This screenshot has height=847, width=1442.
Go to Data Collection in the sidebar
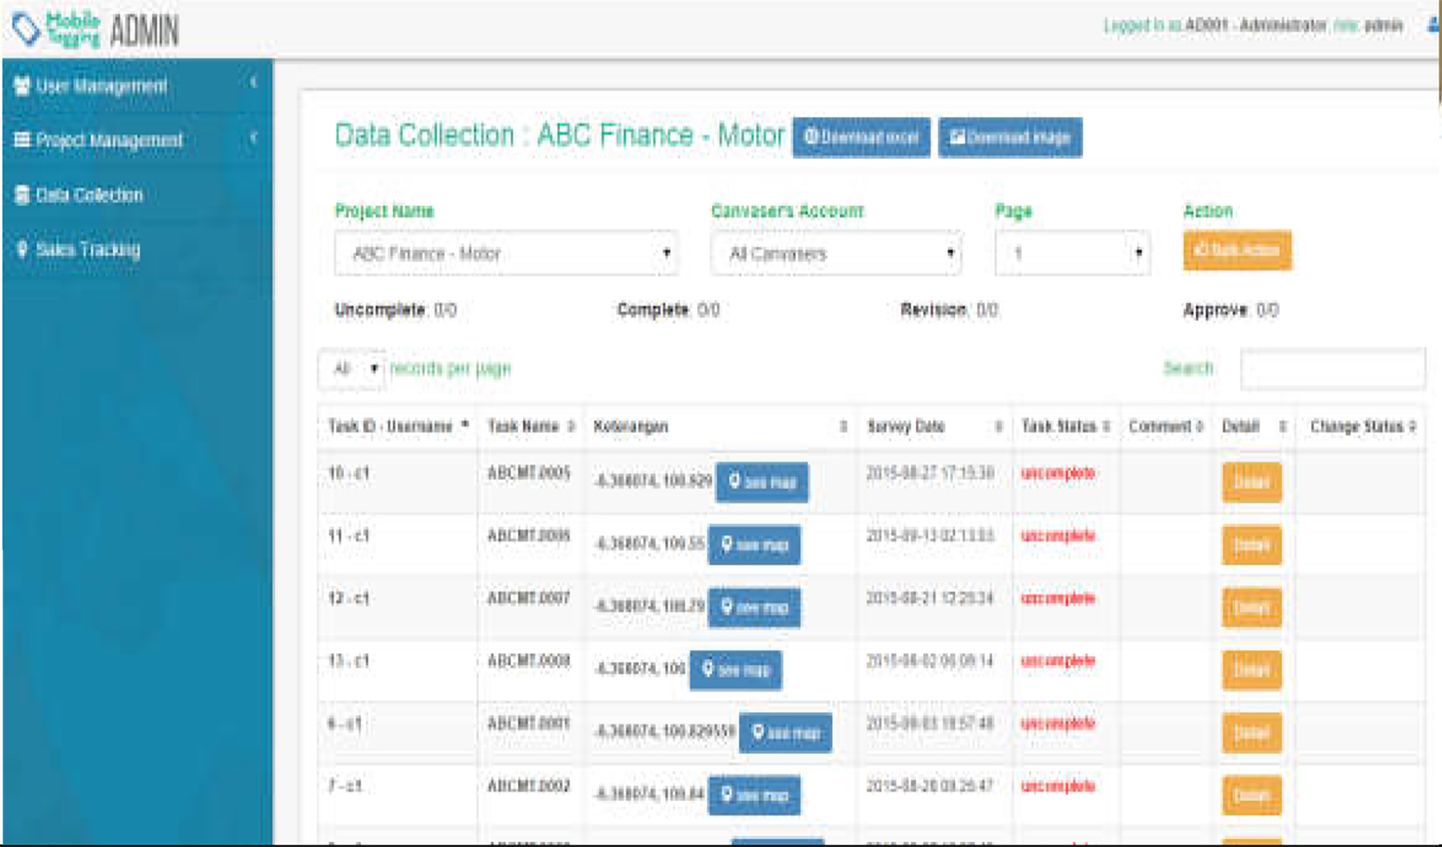[89, 195]
